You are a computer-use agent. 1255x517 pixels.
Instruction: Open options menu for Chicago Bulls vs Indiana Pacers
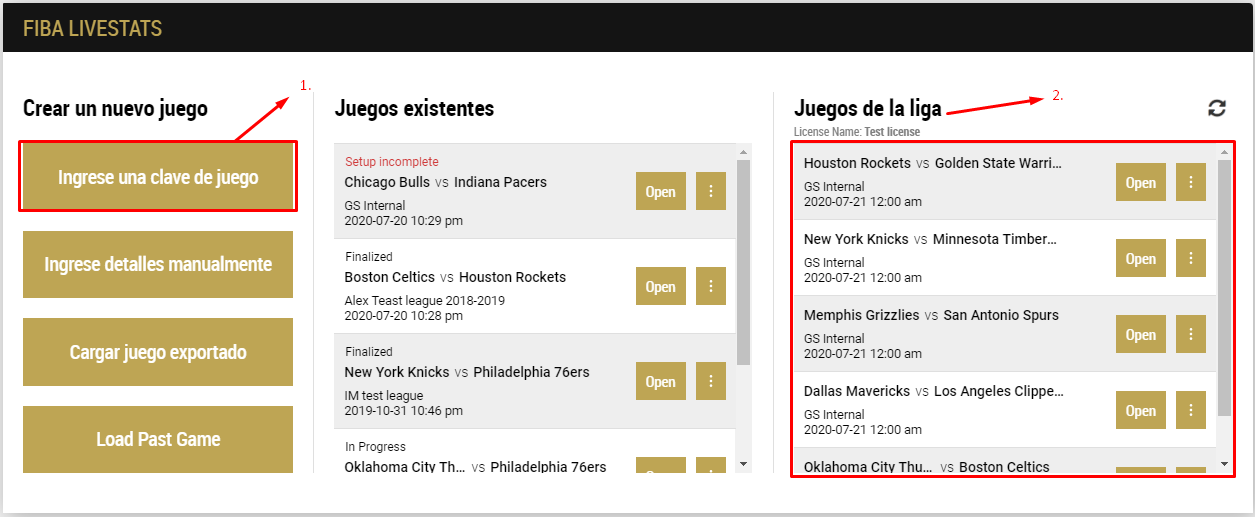point(710,191)
